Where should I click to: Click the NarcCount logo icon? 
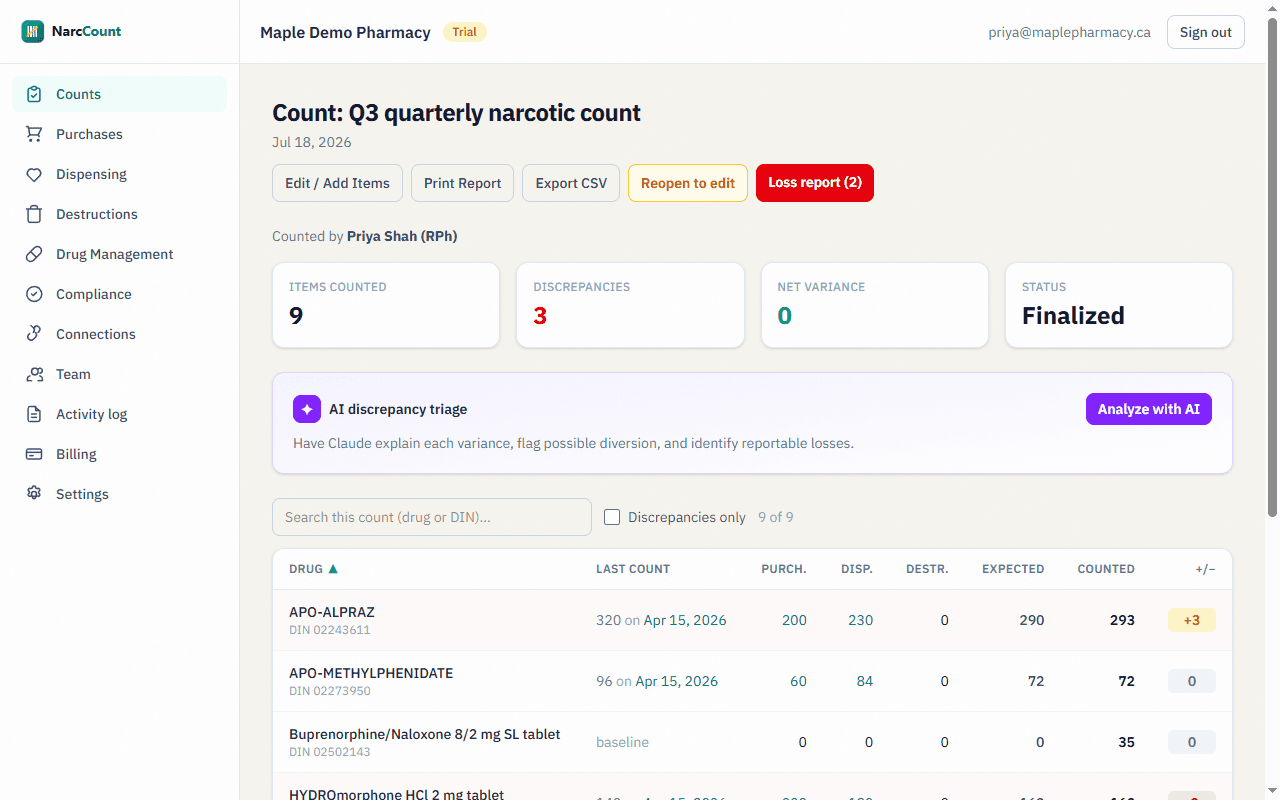(x=33, y=31)
